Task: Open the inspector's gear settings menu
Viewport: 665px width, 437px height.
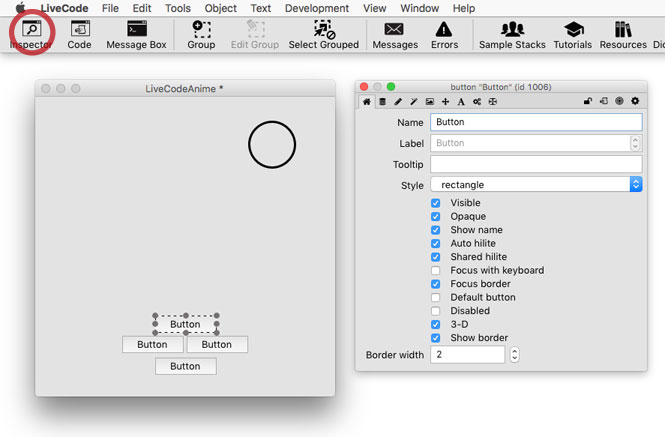Action: (635, 101)
